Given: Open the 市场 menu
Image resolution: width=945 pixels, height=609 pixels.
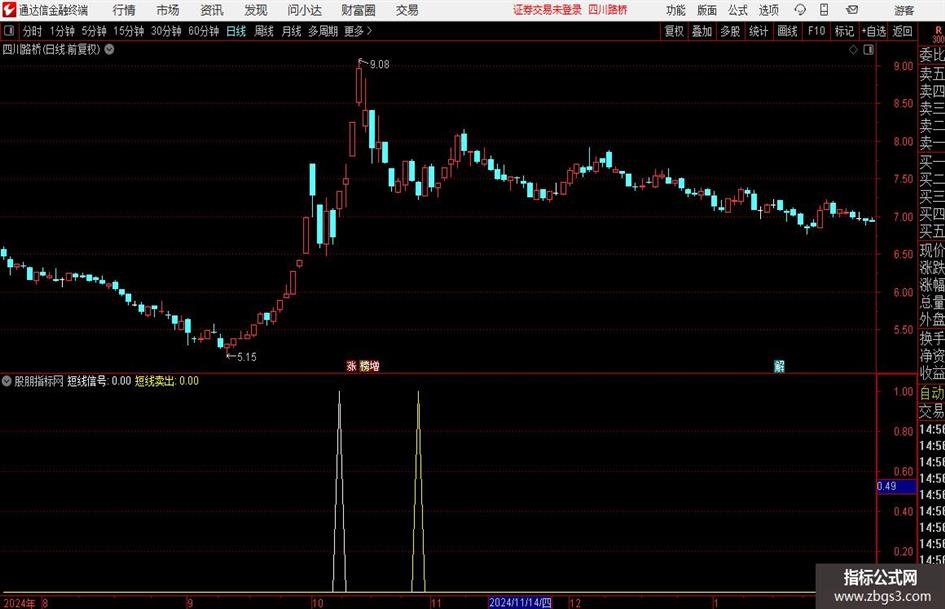Looking at the screenshot, I should pos(168,10).
